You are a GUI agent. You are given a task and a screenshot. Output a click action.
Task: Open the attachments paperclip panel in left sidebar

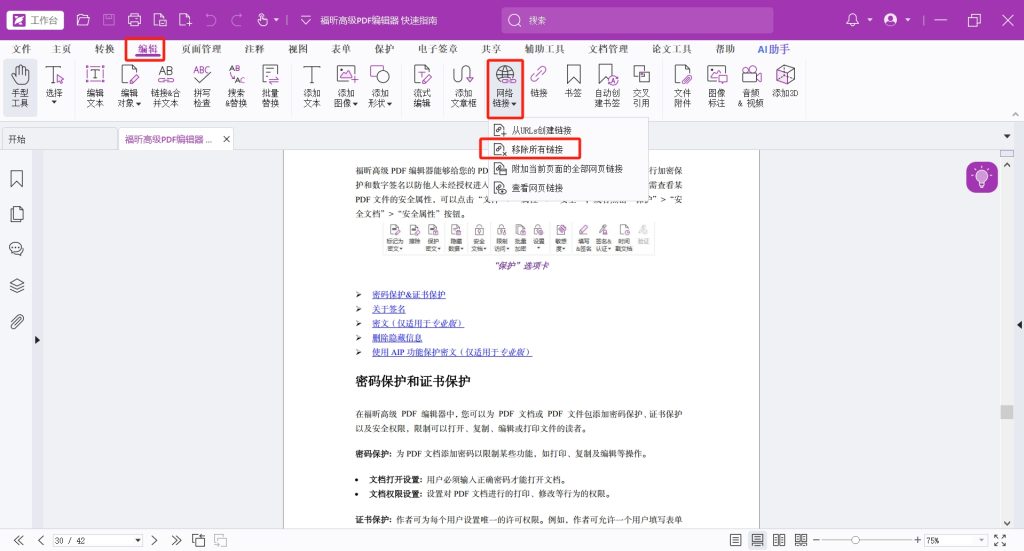click(x=17, y=321)
